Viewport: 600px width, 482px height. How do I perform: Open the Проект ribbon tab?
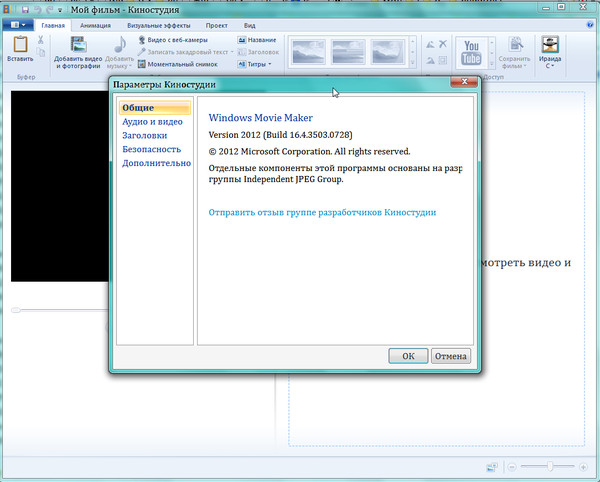(x=216, y=26)
